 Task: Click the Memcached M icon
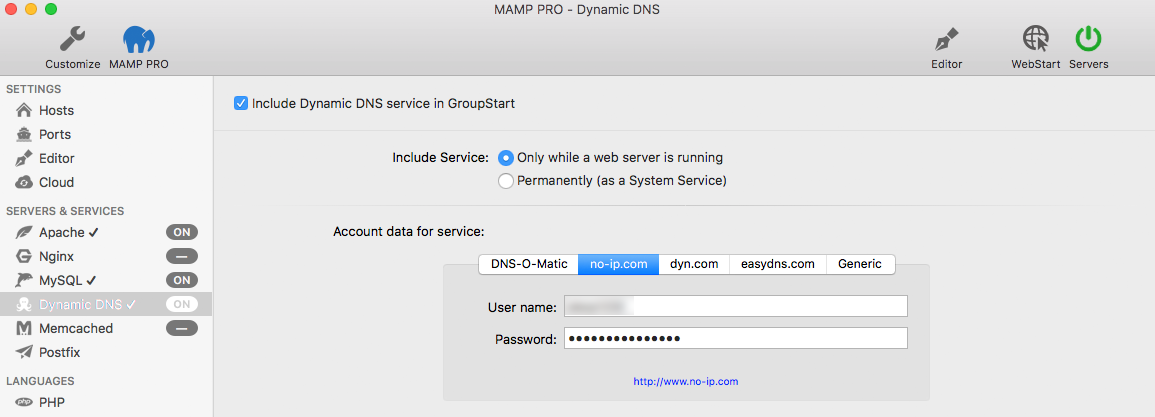pos(24,329)
